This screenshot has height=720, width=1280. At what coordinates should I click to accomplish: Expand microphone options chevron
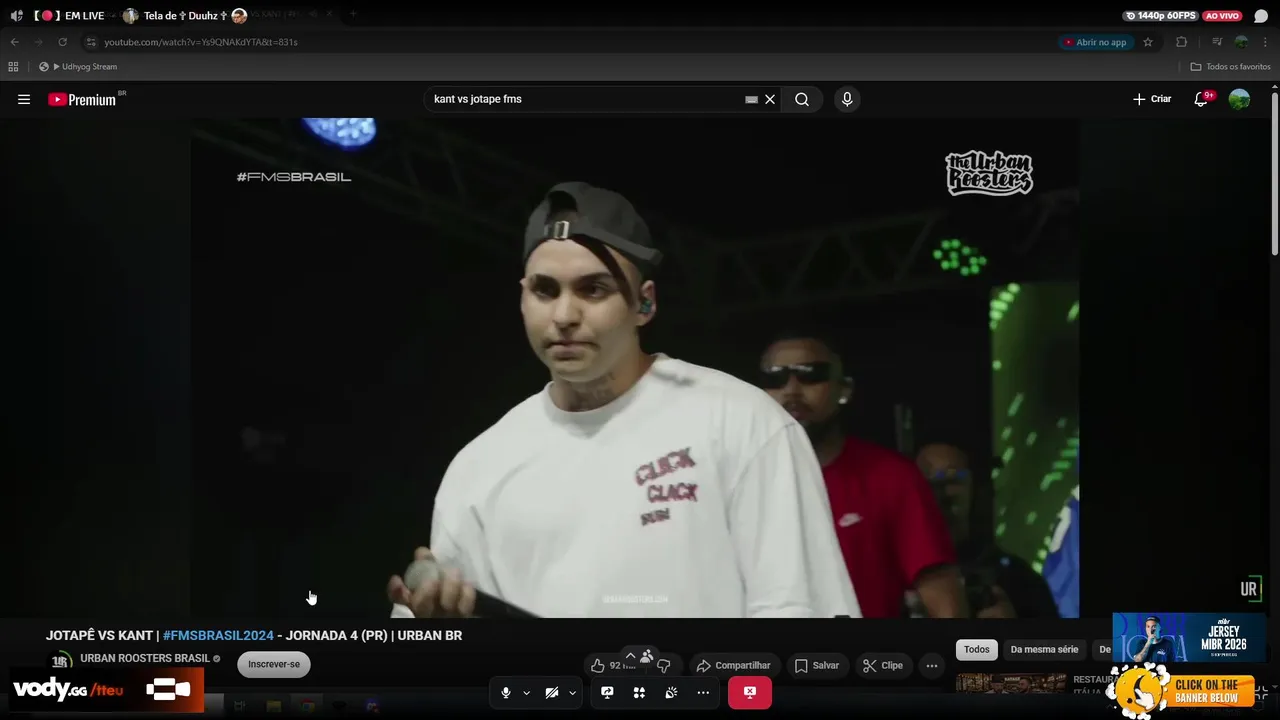(526, 692)
